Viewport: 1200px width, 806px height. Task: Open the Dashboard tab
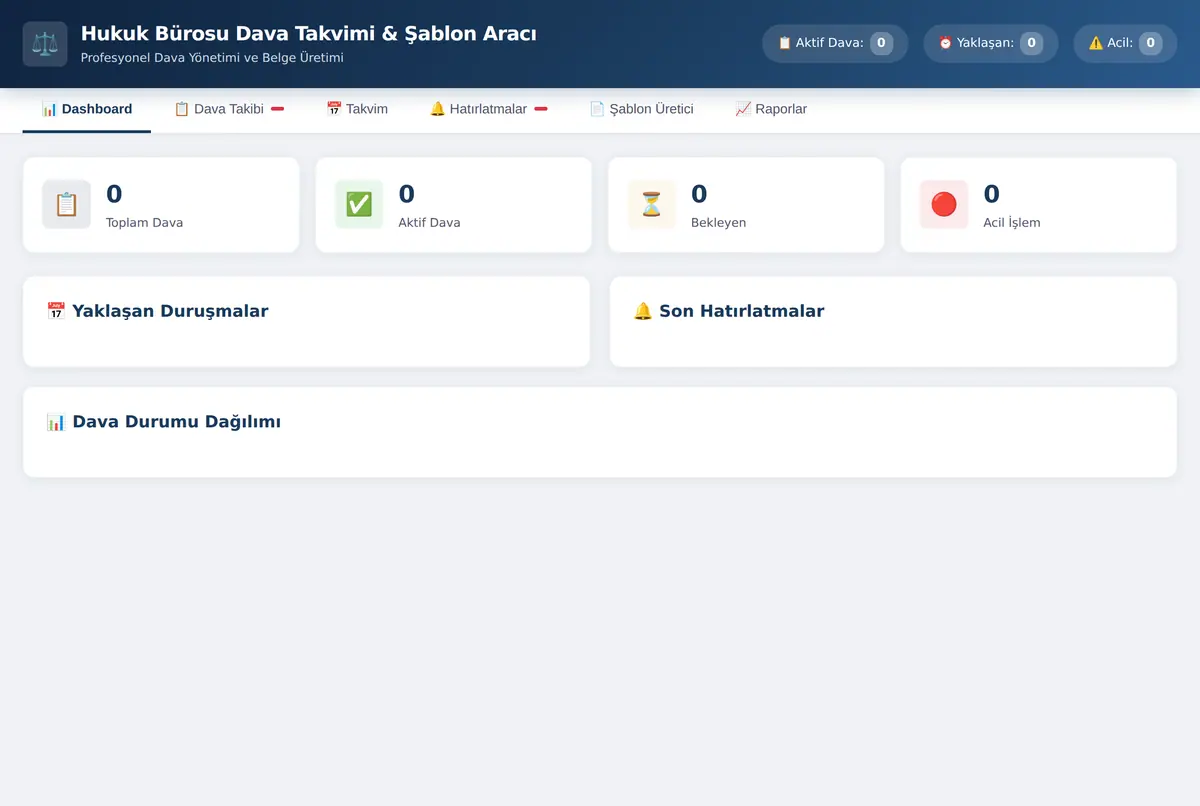(87, 109)
